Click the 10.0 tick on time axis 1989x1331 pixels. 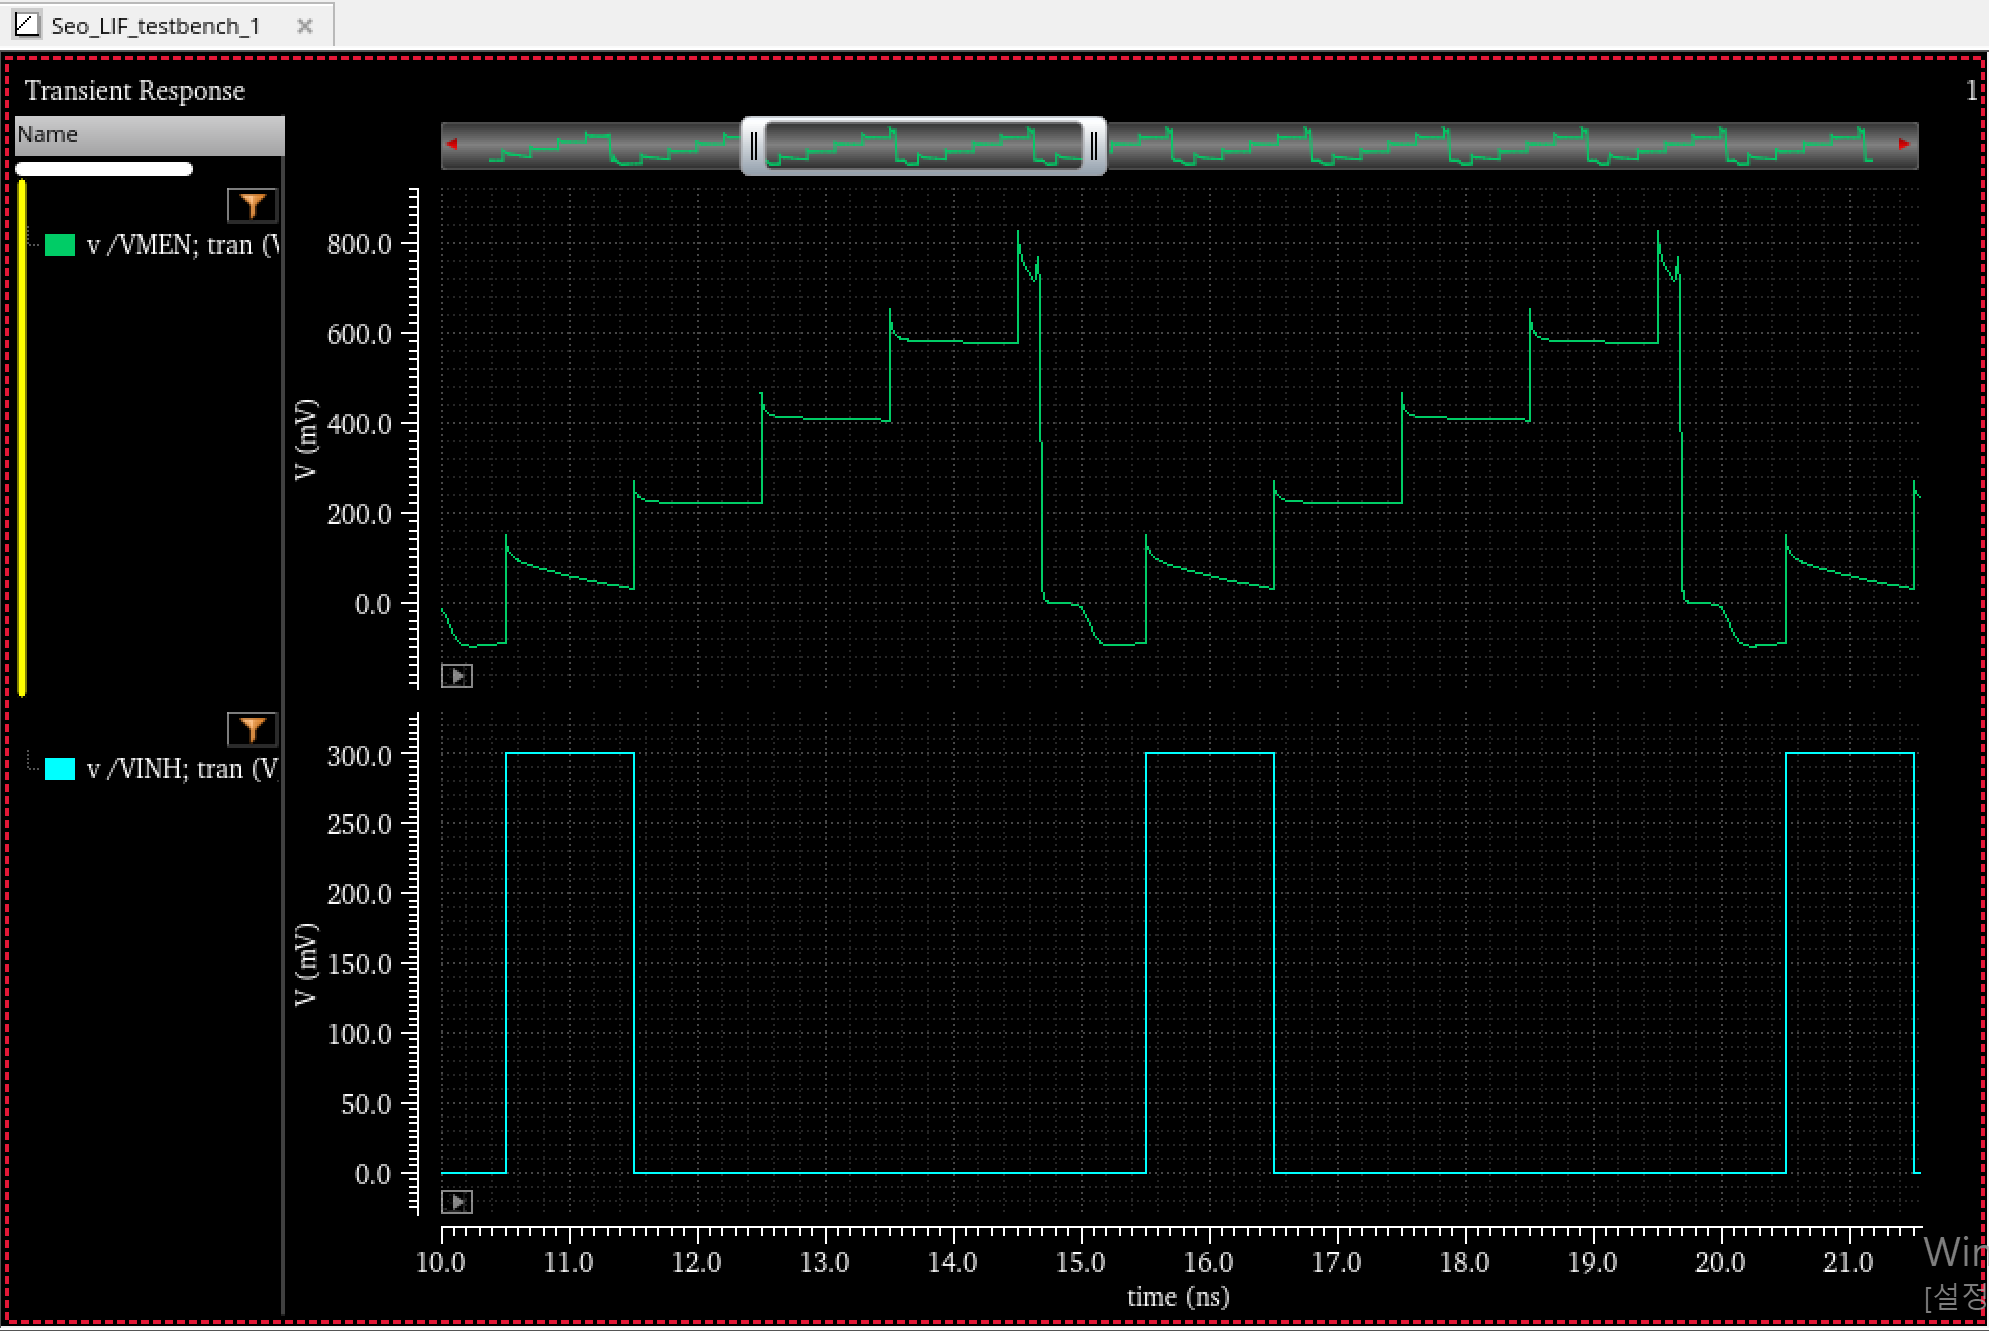click(441, 1262)
